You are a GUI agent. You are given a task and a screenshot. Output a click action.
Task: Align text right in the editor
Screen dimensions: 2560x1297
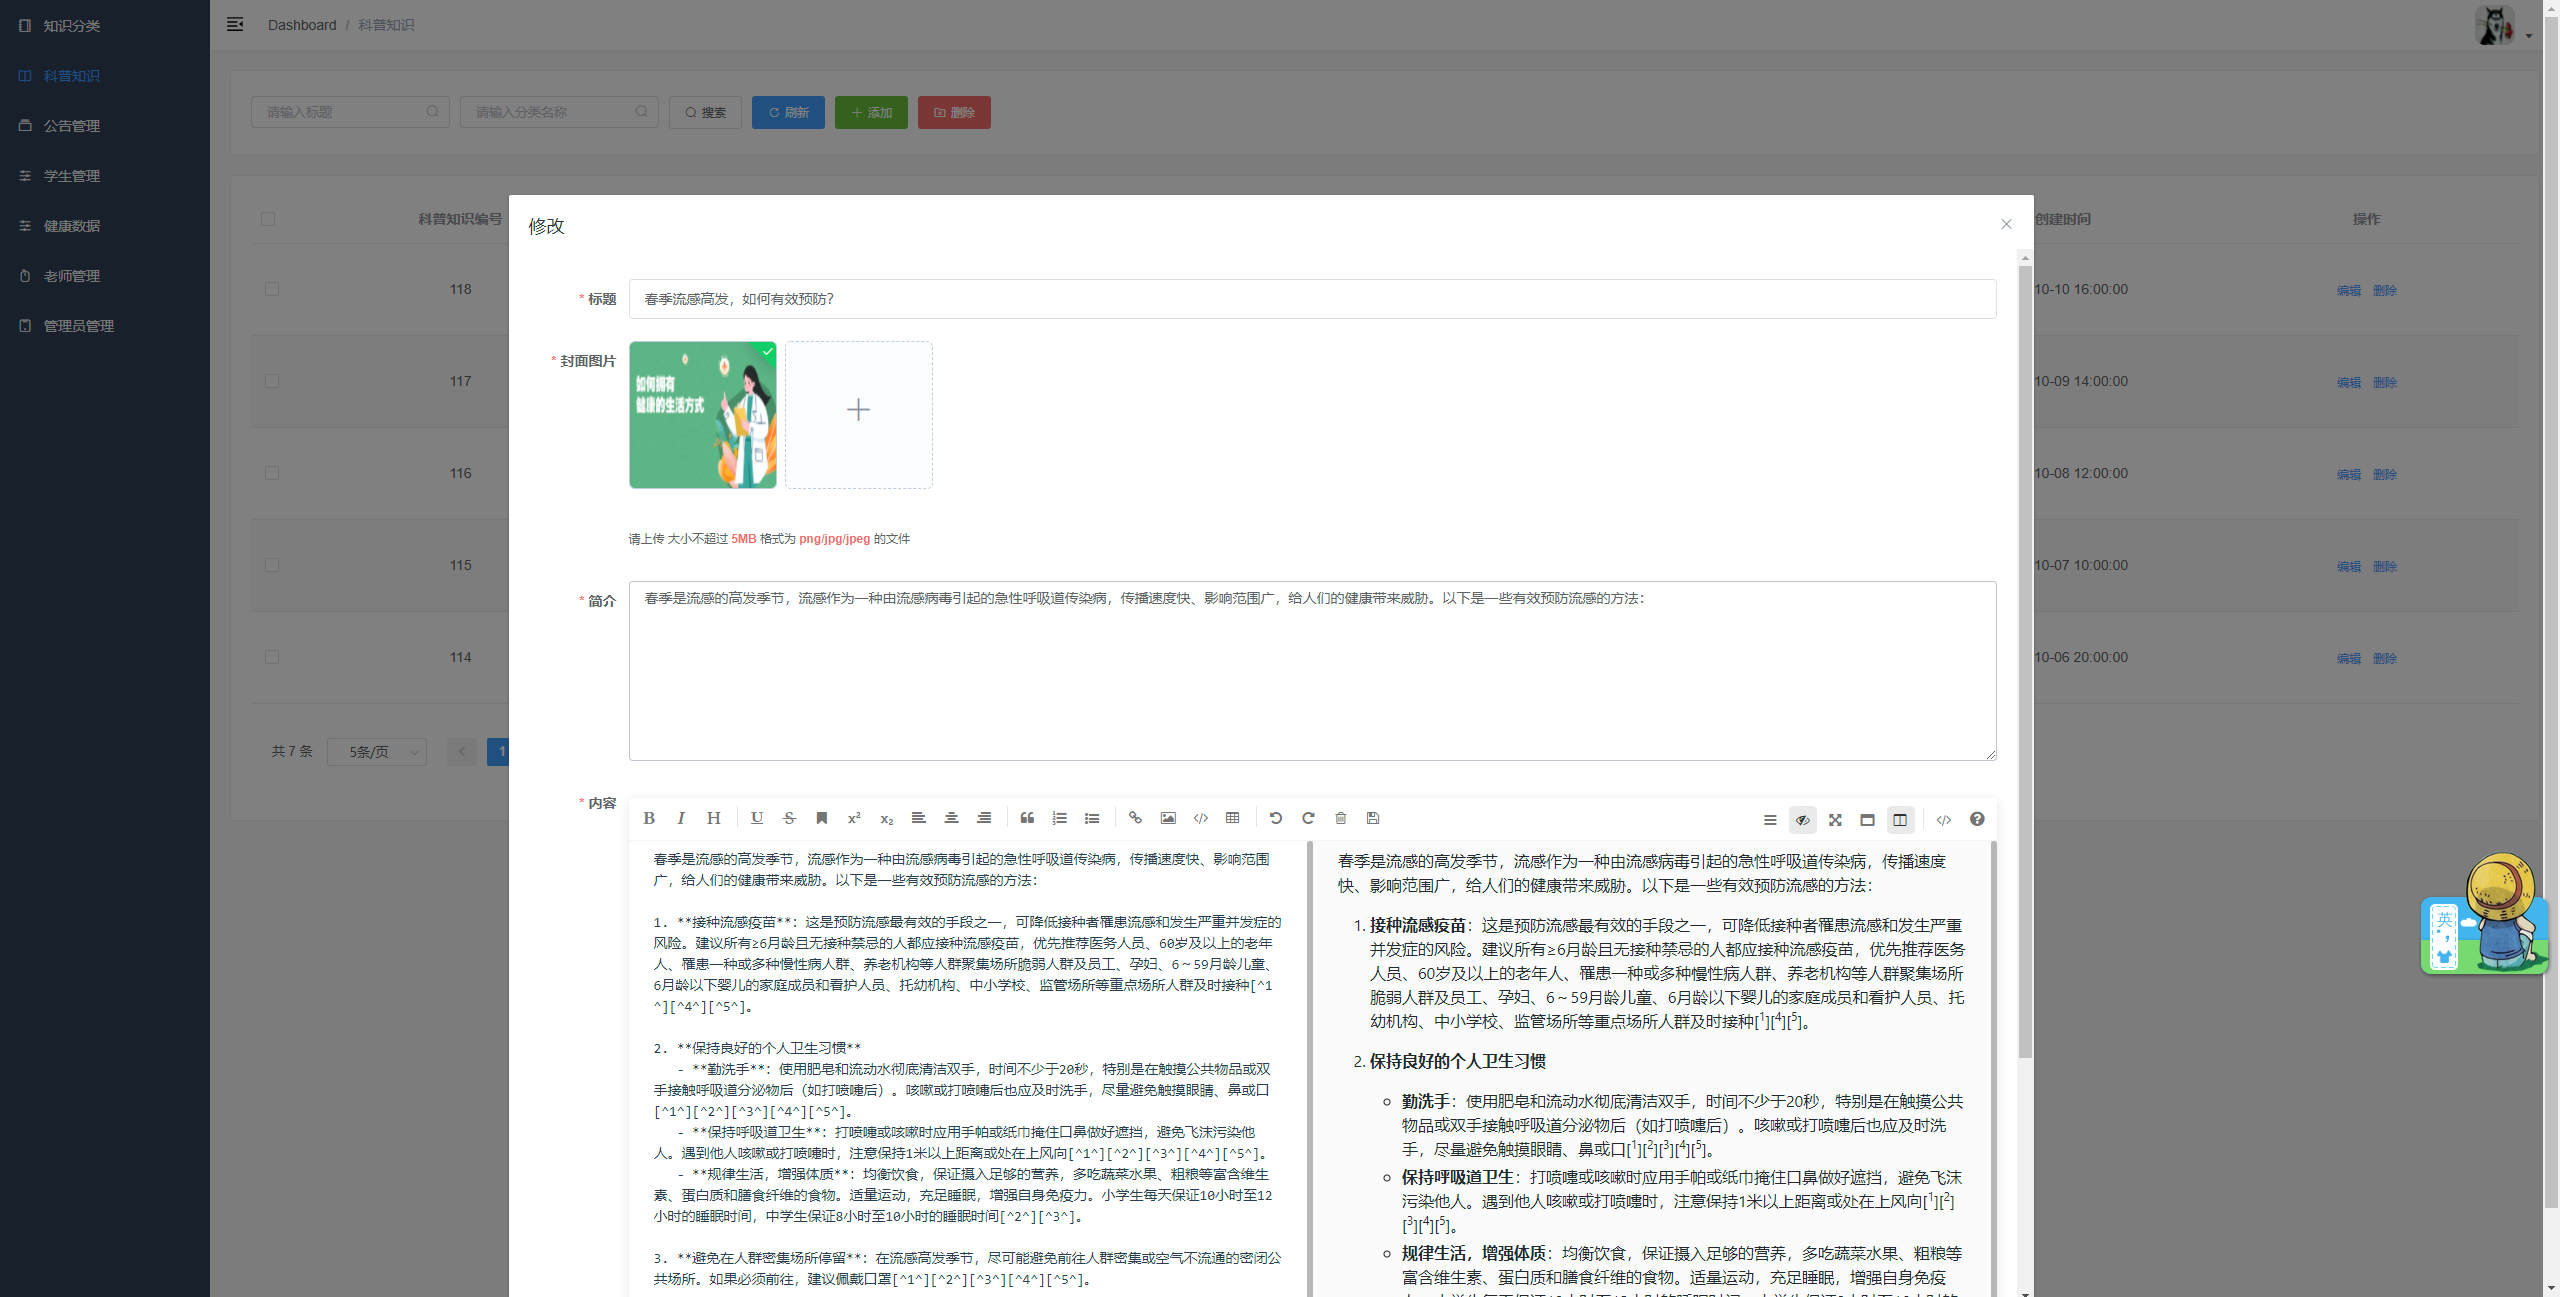coord(984,818)
